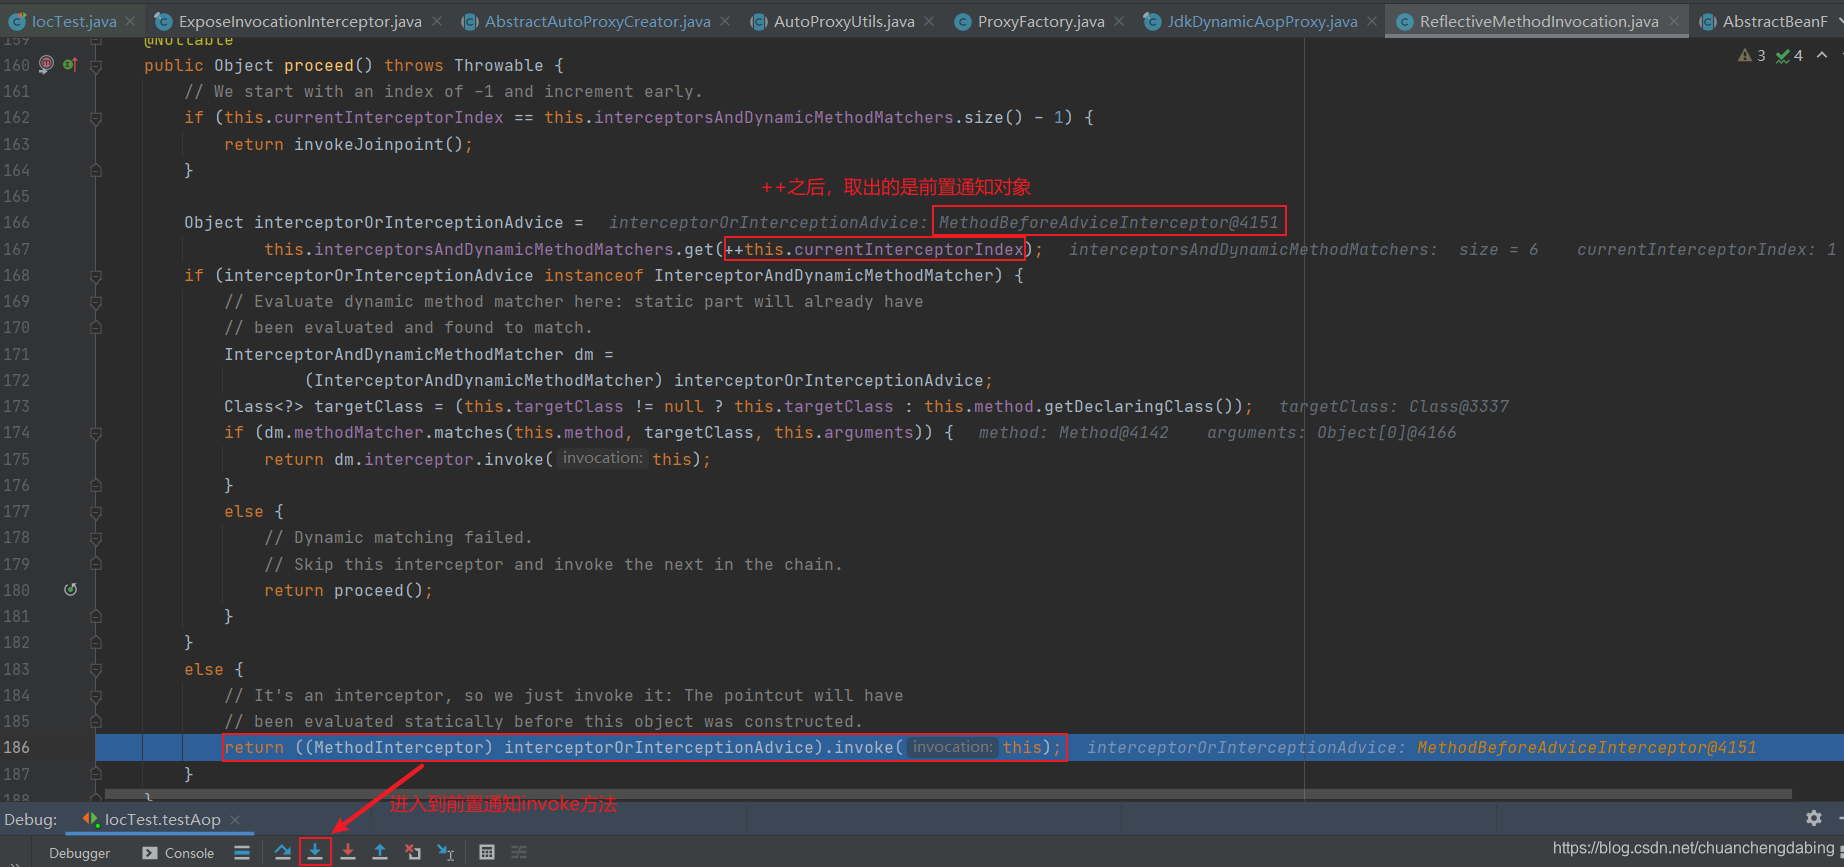The image size is (1844, 867).
Task: Click the Drop Frame icon
Action: tap(413, 852)
